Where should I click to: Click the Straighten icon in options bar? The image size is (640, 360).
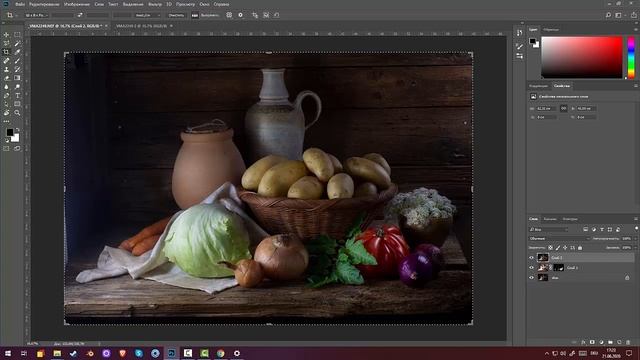tap(195, 15)
